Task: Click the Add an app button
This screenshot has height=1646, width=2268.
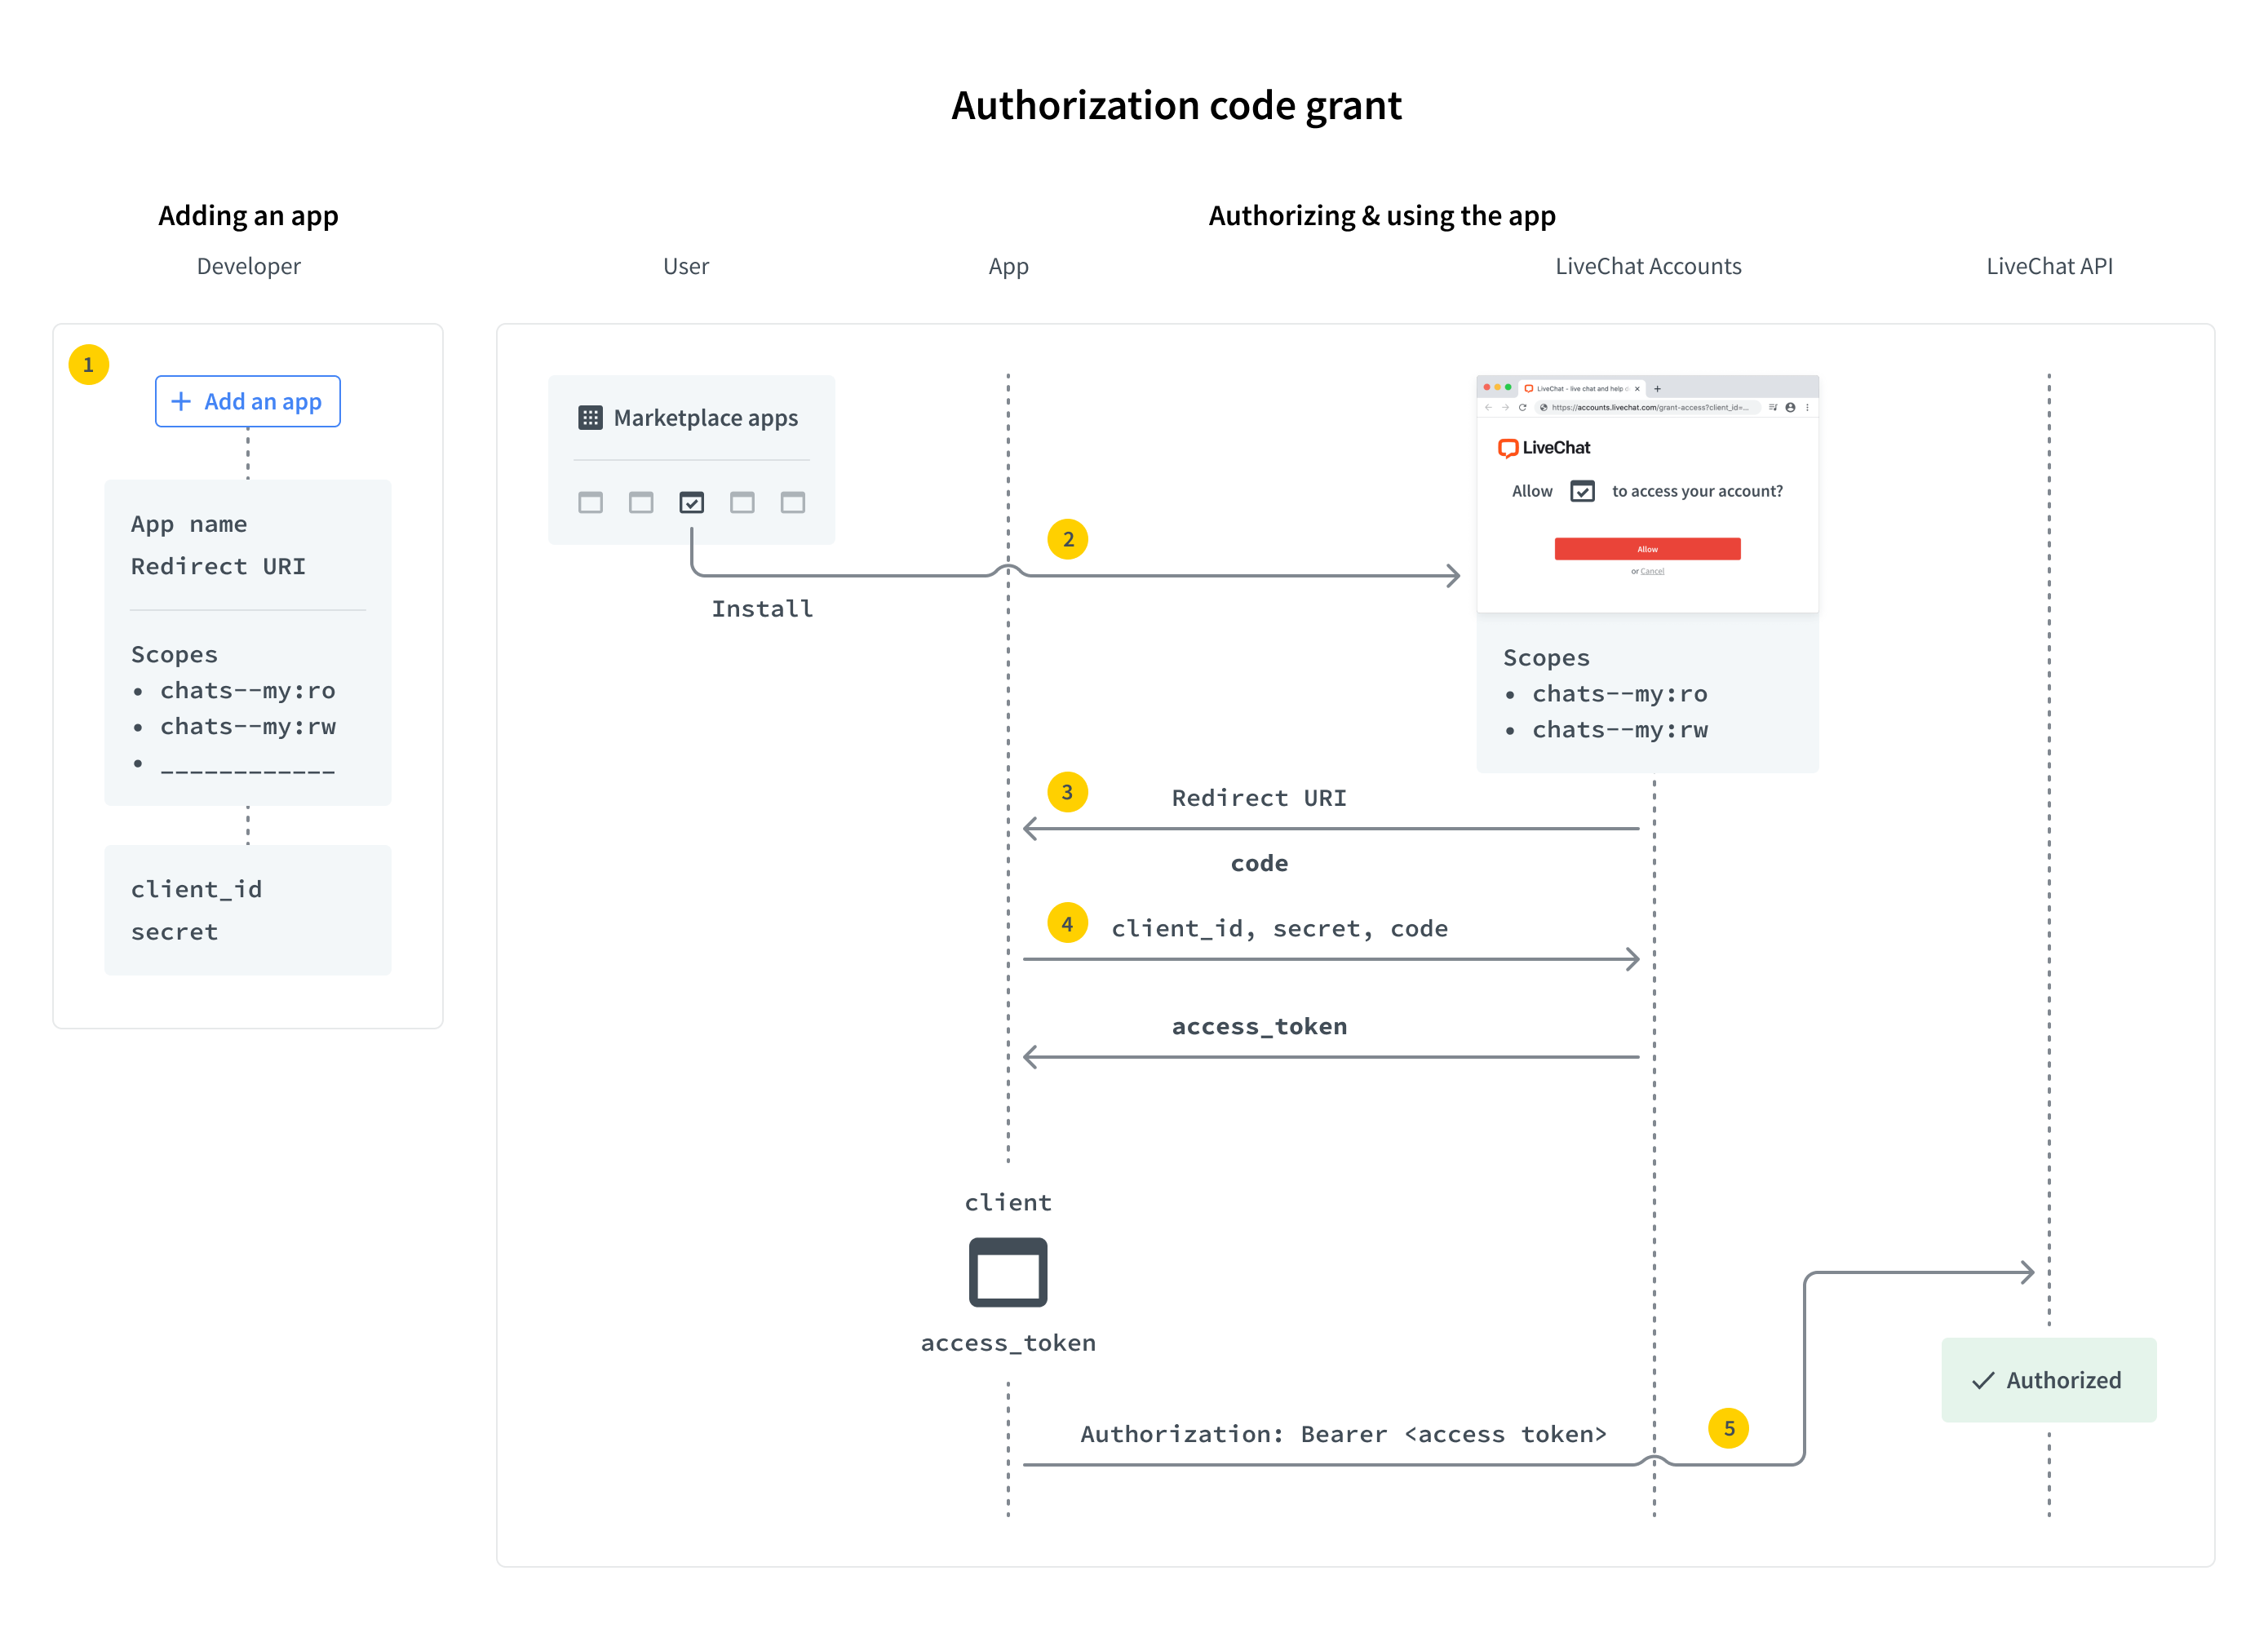Action: pos(247,401)
